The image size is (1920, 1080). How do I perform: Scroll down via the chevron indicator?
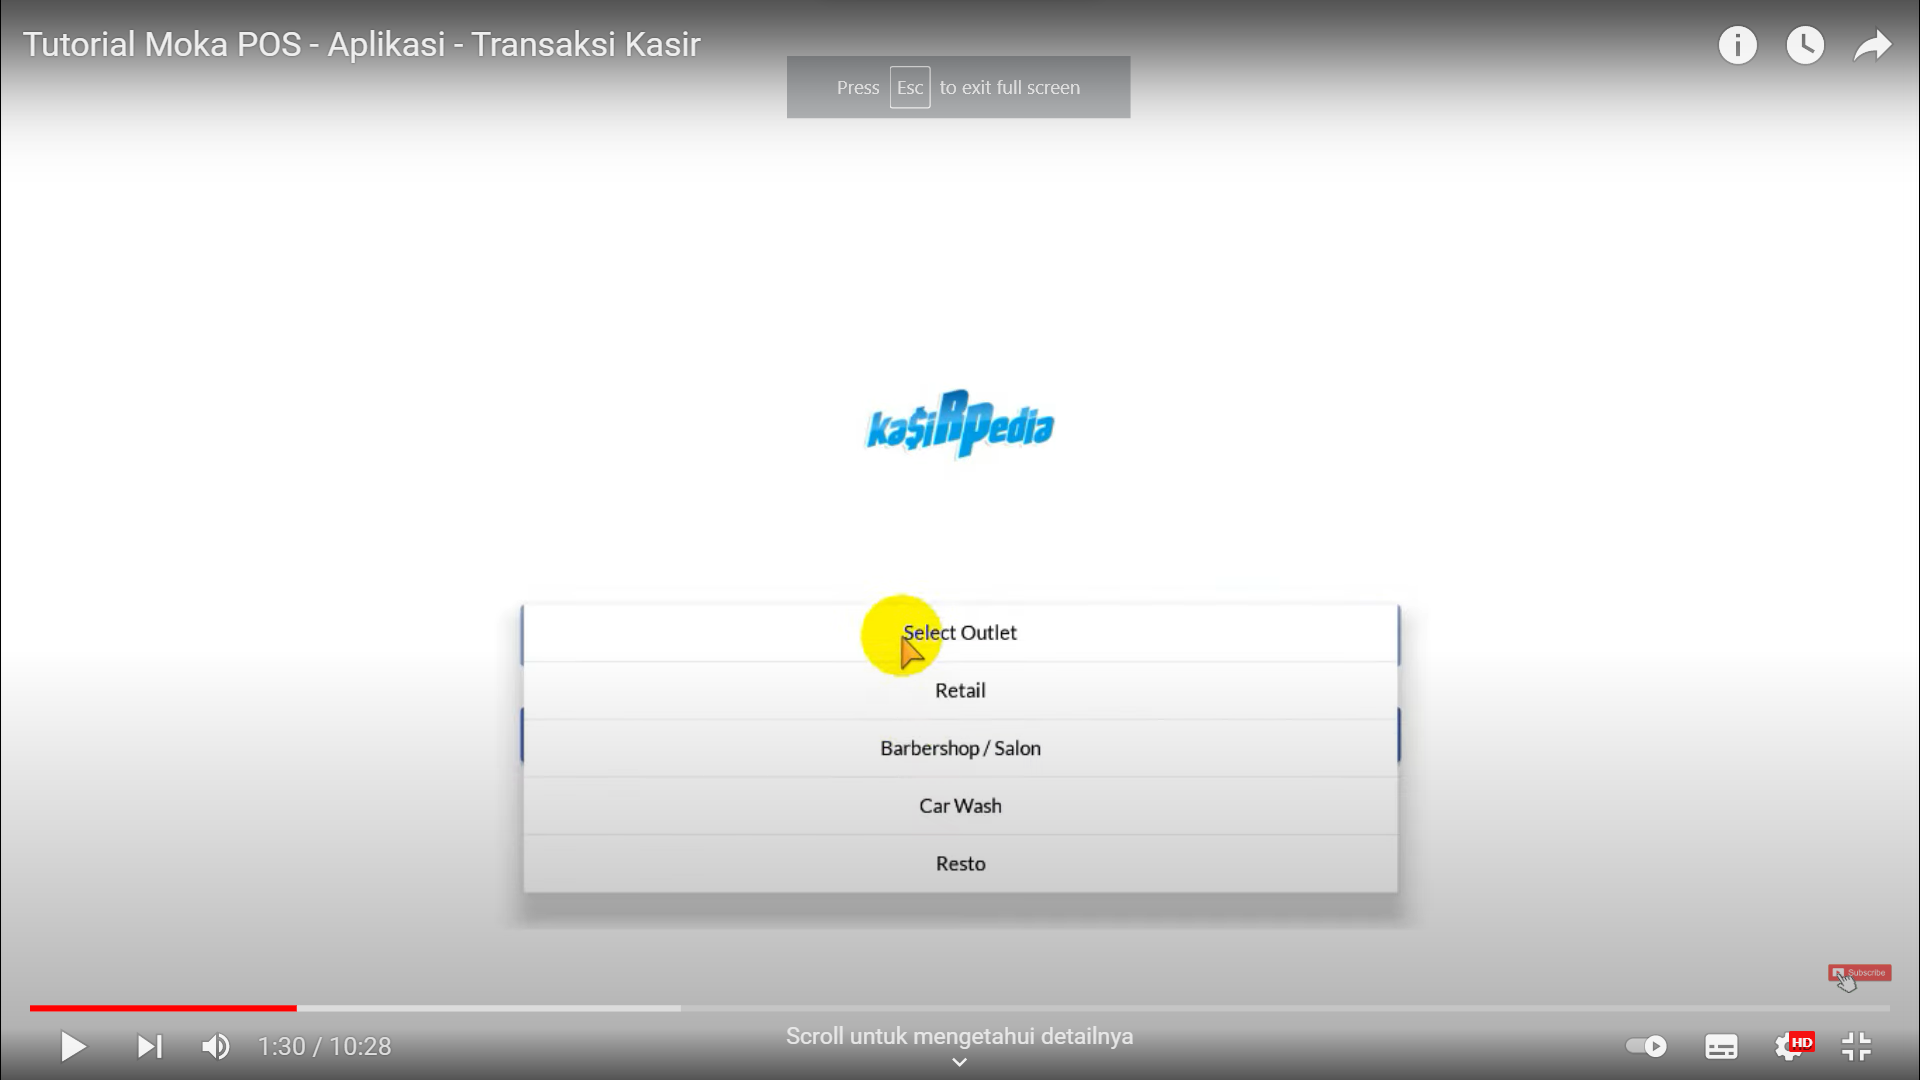pyautogui.click(x=959, y=1063)
